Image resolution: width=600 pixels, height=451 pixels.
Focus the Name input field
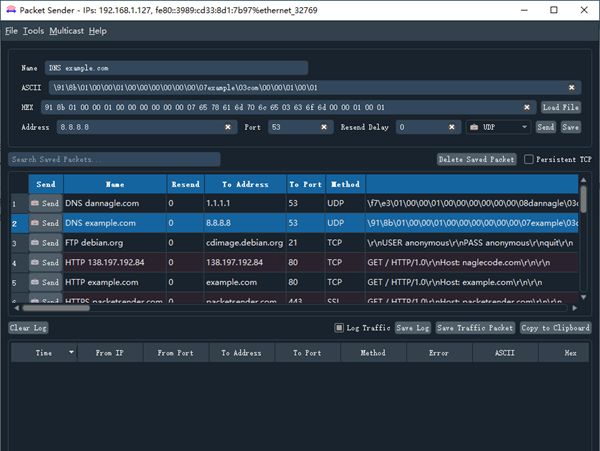pos(176,68)
